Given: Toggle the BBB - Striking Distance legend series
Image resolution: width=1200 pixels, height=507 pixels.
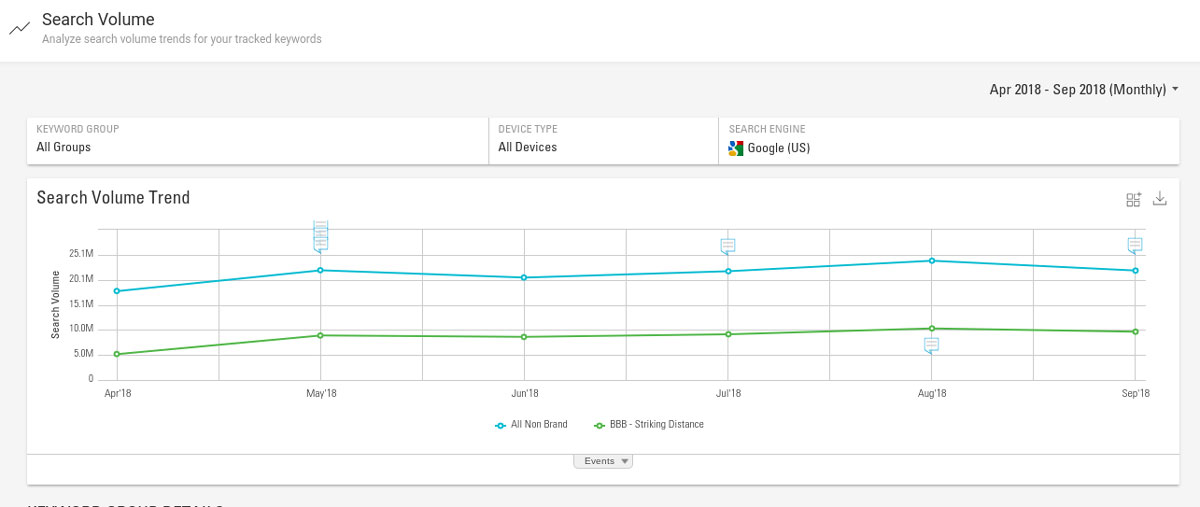Looking at the screenshot, I should pyautogui.click(x=649, y=425).
